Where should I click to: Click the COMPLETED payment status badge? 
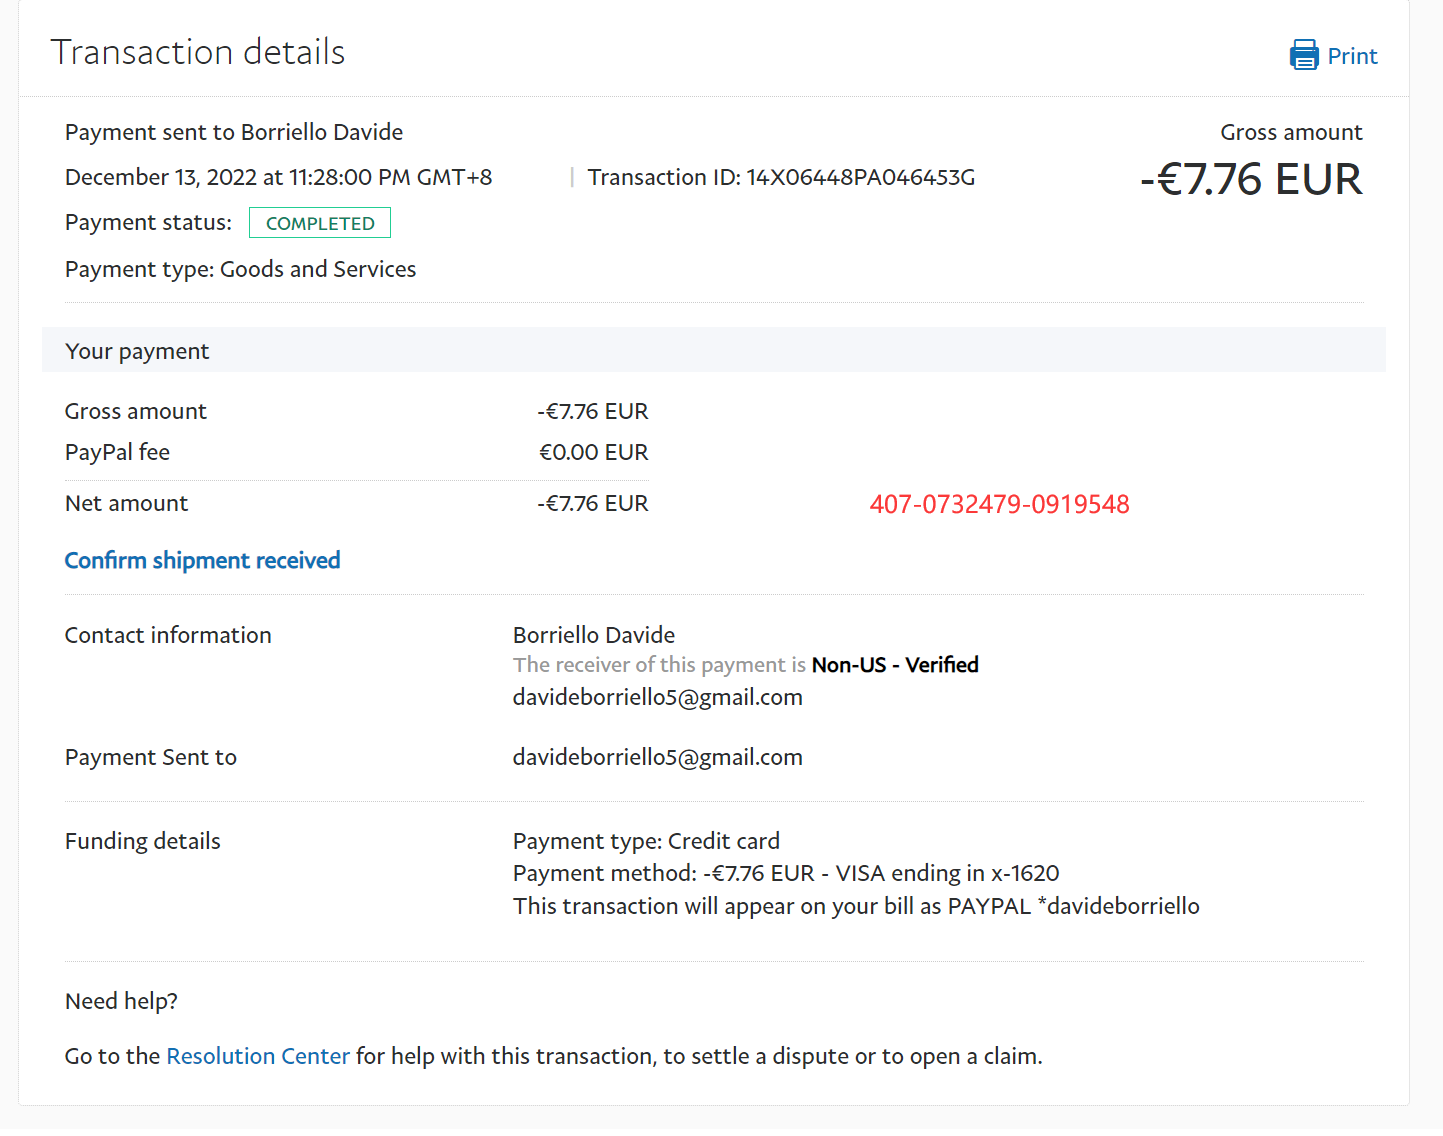tap(320, 223)
